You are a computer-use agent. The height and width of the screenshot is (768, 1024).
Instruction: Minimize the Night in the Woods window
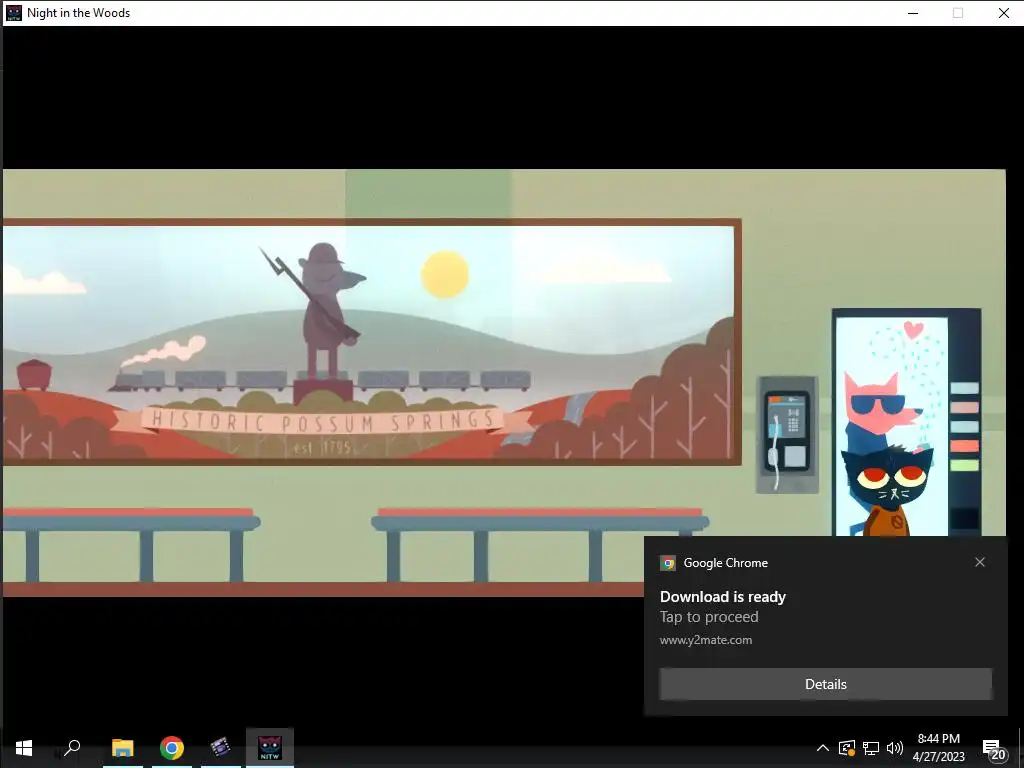tap(913, 13)
